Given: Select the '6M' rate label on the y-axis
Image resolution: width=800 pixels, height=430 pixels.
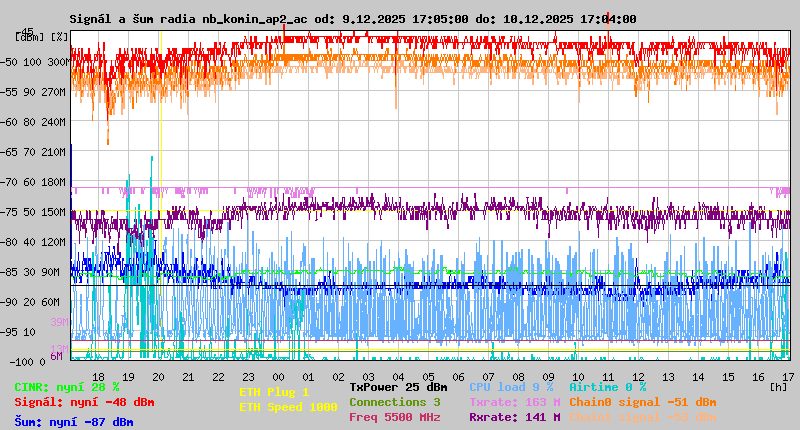Looking at the screenshot, I should (56, 356).
